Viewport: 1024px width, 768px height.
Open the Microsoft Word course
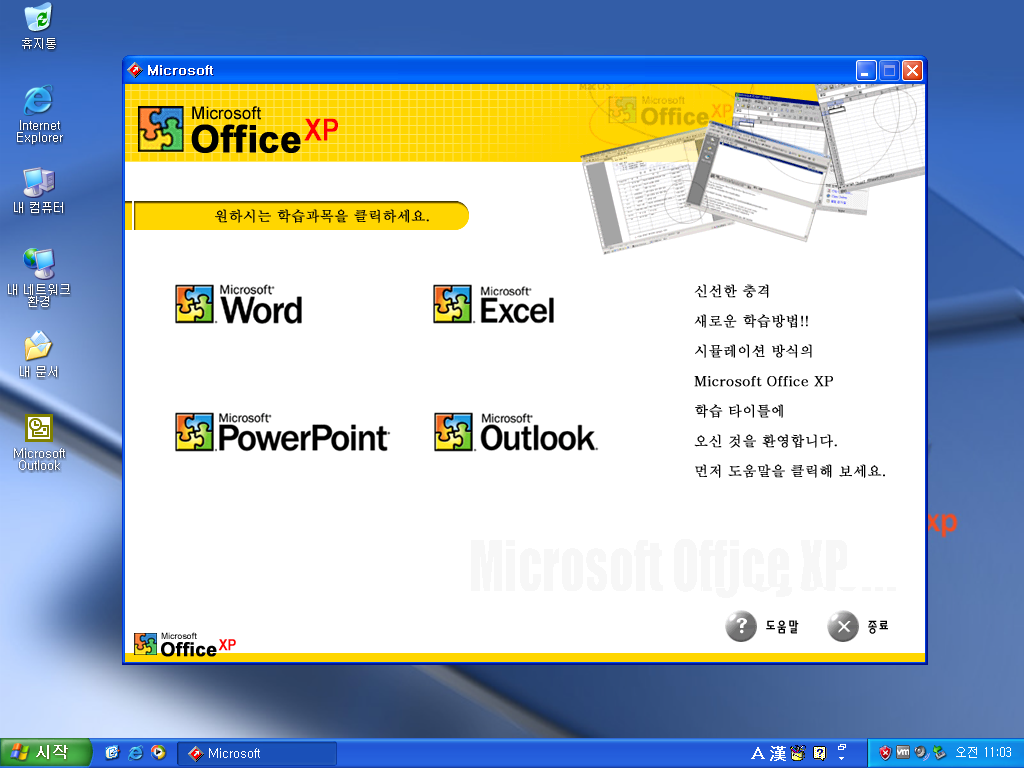pyautogui.click(x=239, y=304)
